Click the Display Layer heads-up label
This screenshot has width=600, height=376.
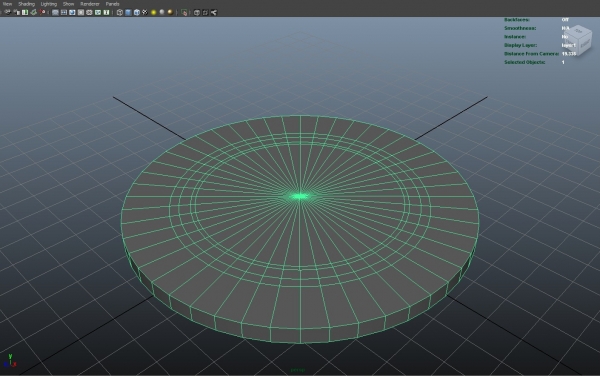point(520,45)
